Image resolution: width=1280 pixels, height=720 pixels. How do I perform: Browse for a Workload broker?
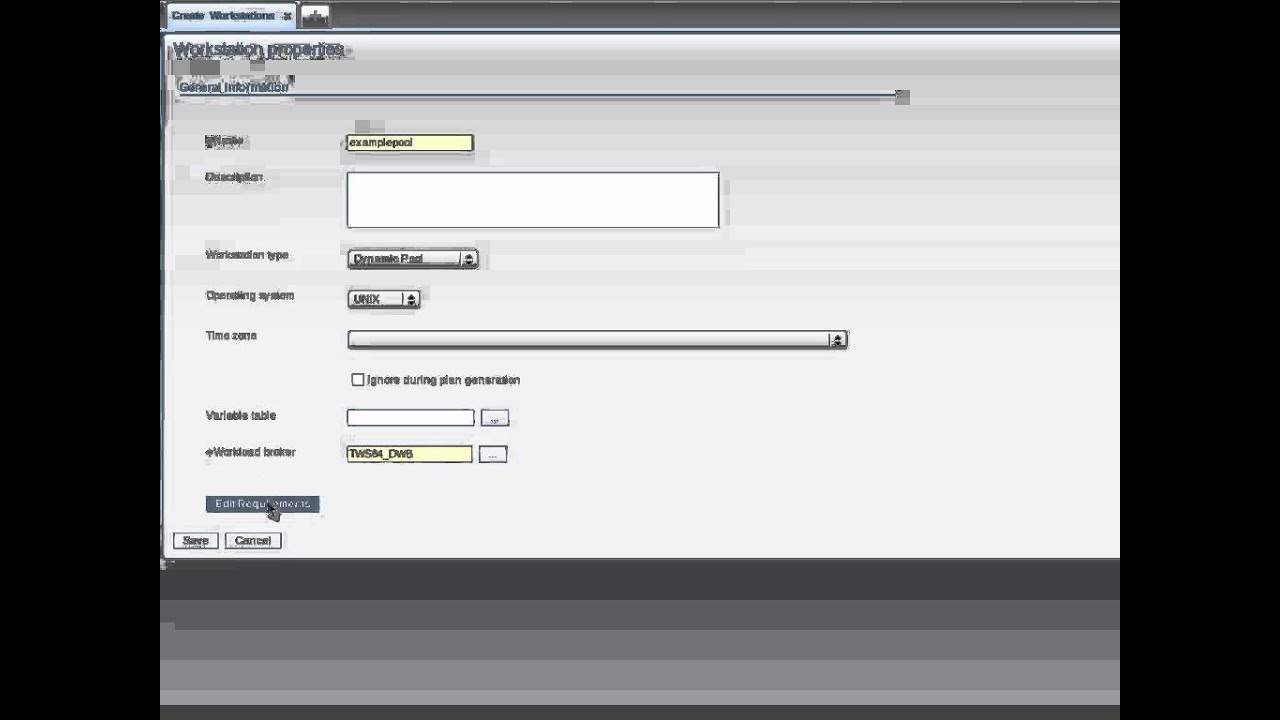click(x=493, y=454)
